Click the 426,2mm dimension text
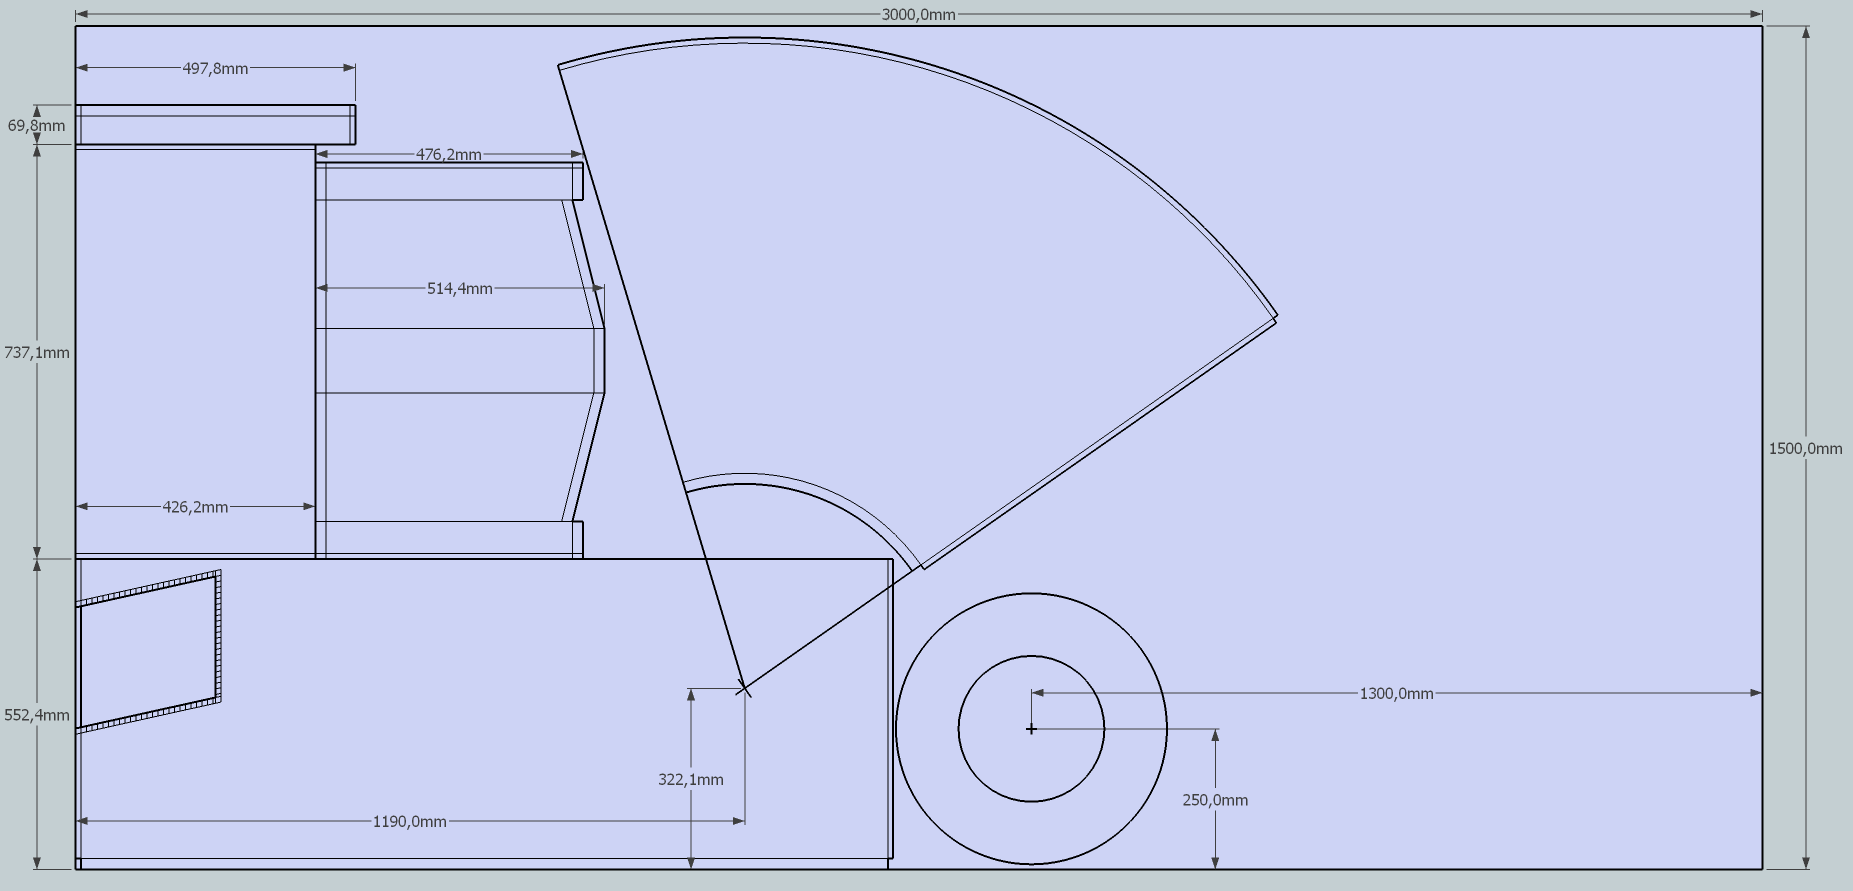1853x891 pixels. point(195,507)
